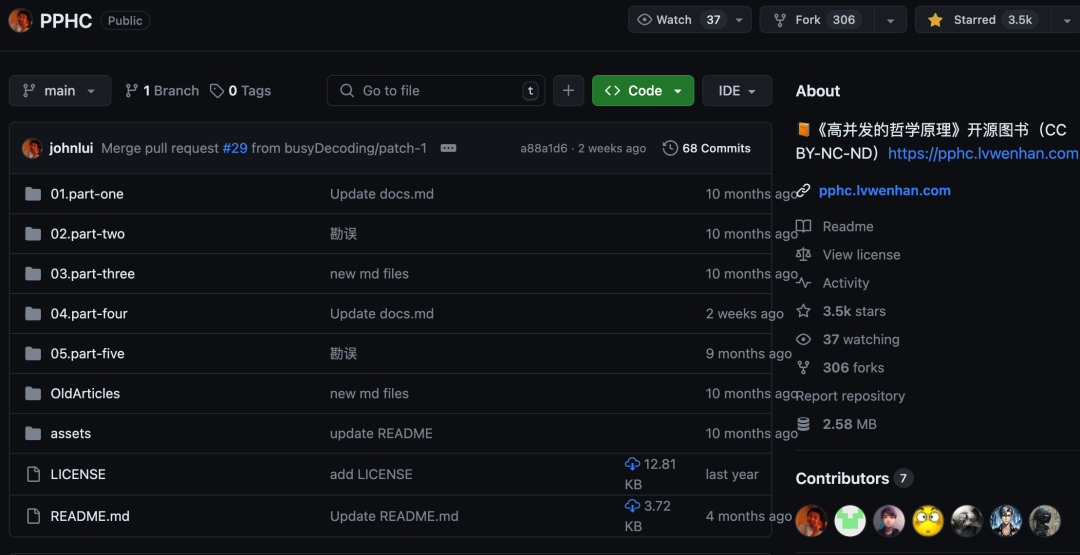
Task: Click the last contributor avatar in row
Action: pyautogui.click(x=1045, y=521)
